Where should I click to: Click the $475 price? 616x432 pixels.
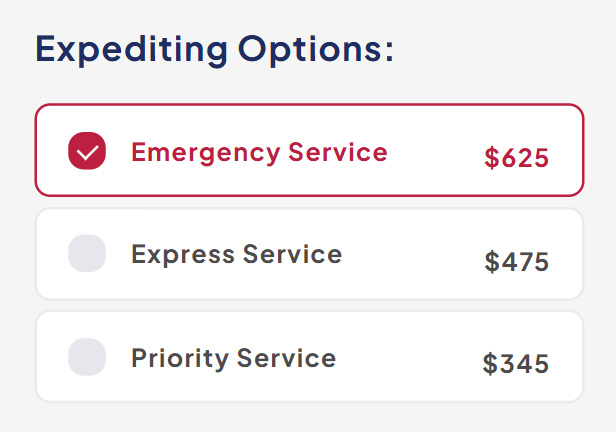coord(516,262)
